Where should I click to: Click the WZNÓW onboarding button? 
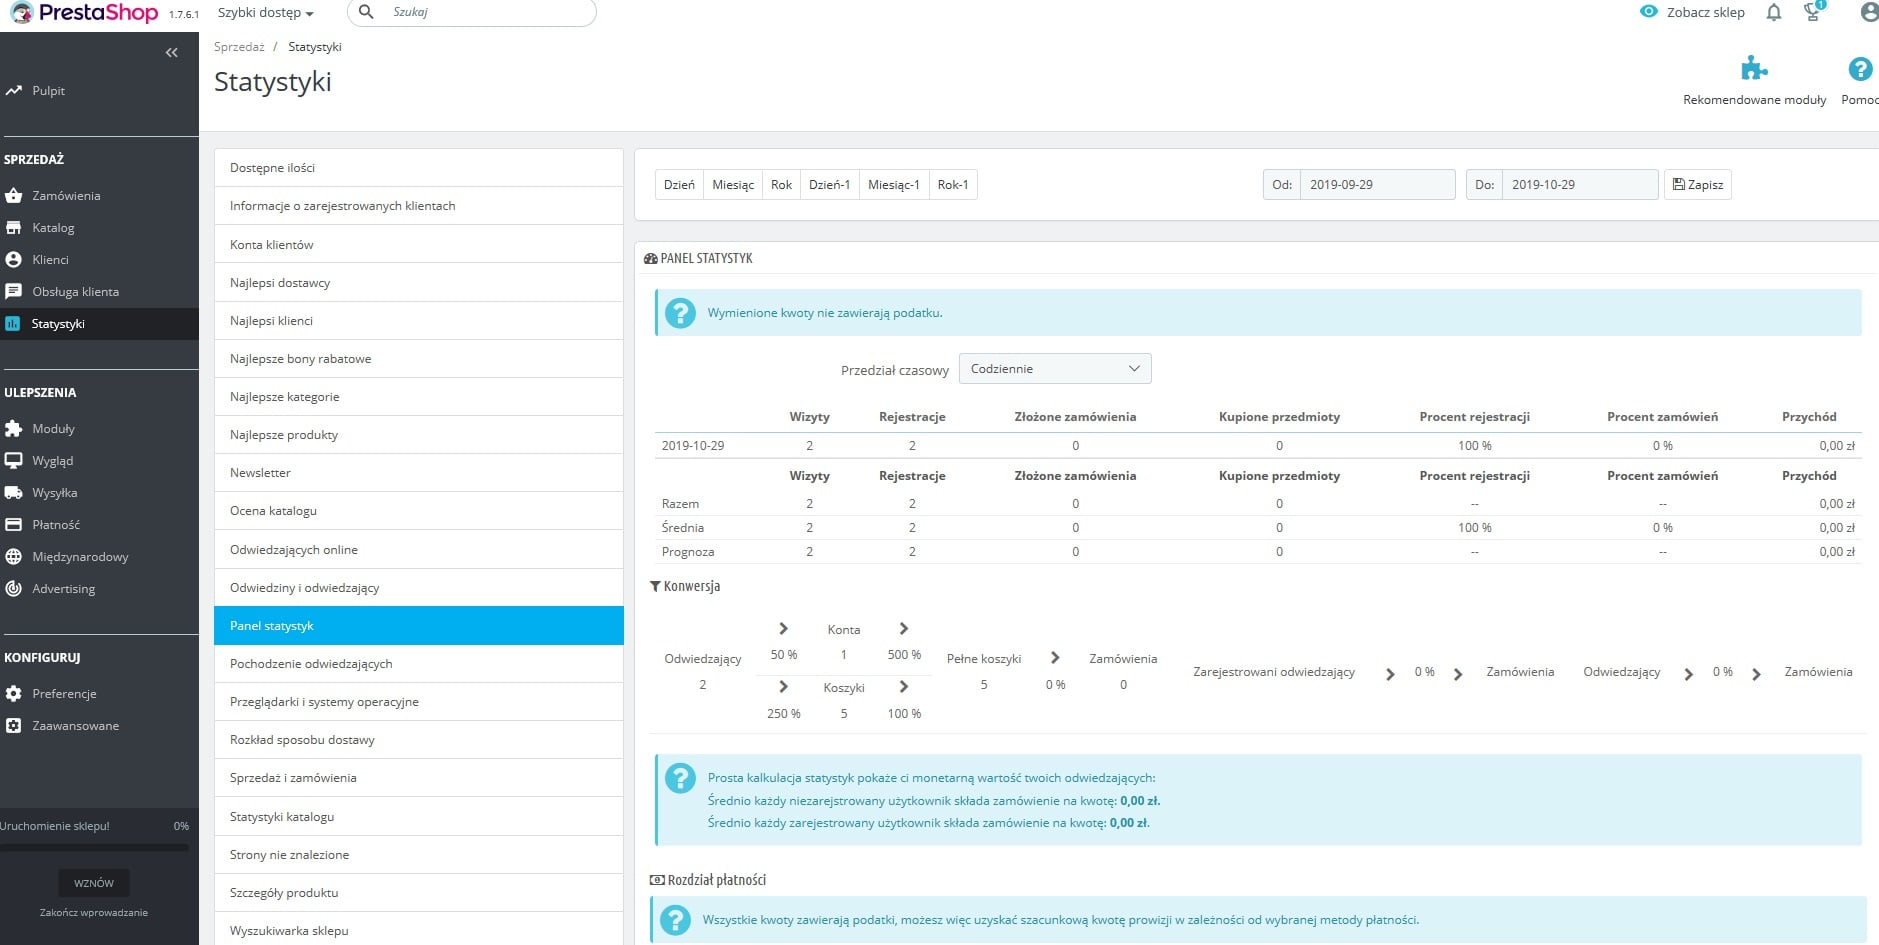pyautogui.click(x=94, y=883)
